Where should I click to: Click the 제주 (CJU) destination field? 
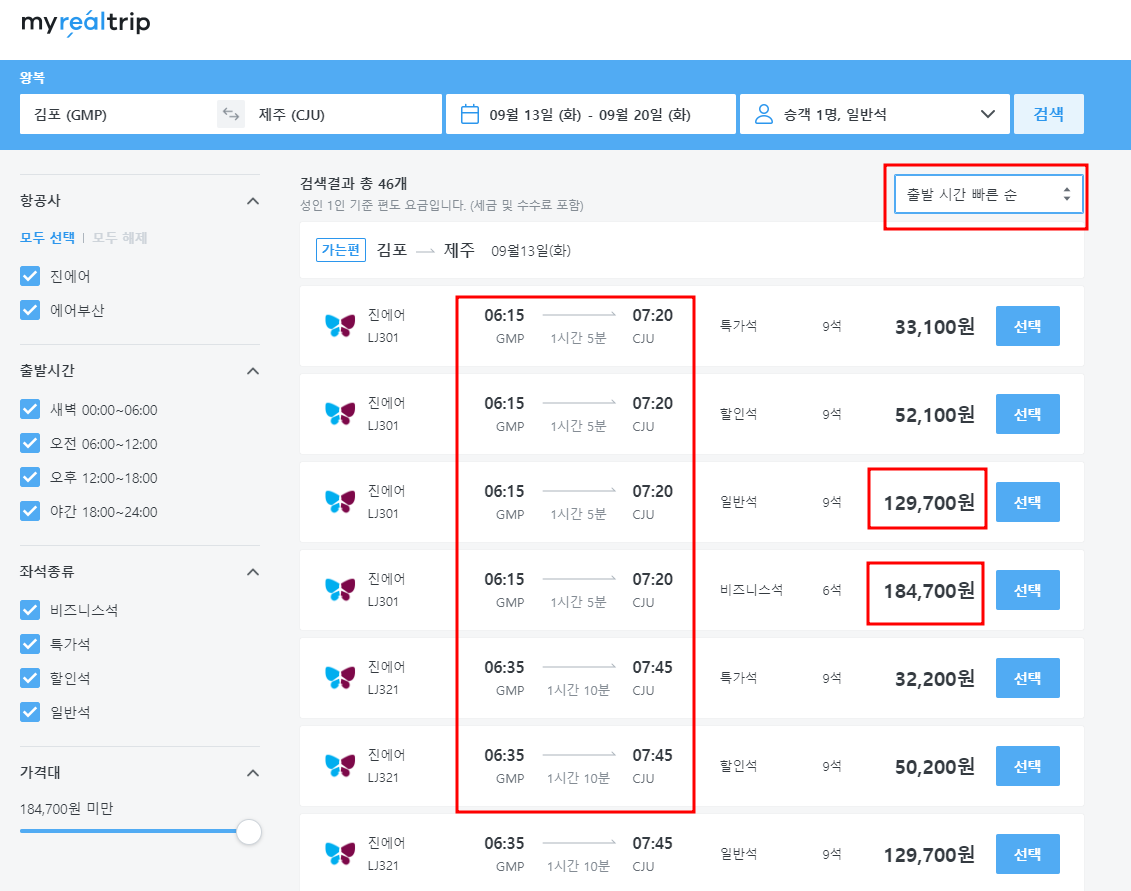click(x=343, y=114)
